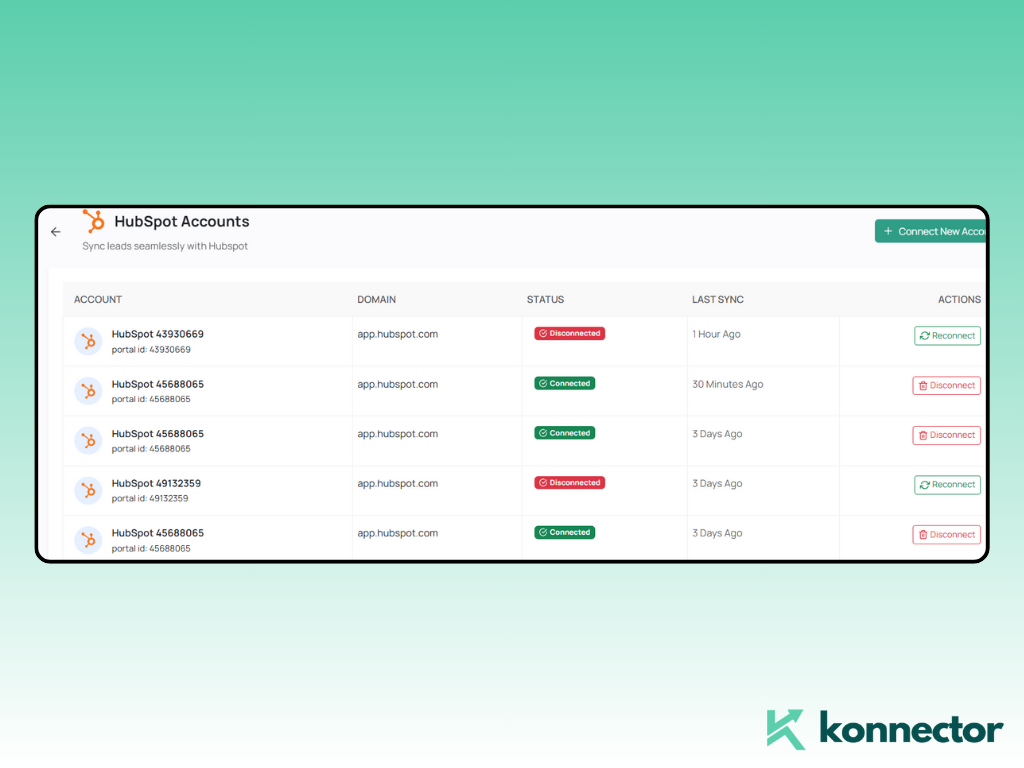This screenshot has height=768, width=1024.
Task: Click Connect New Account button
Action: click(930, 231)
